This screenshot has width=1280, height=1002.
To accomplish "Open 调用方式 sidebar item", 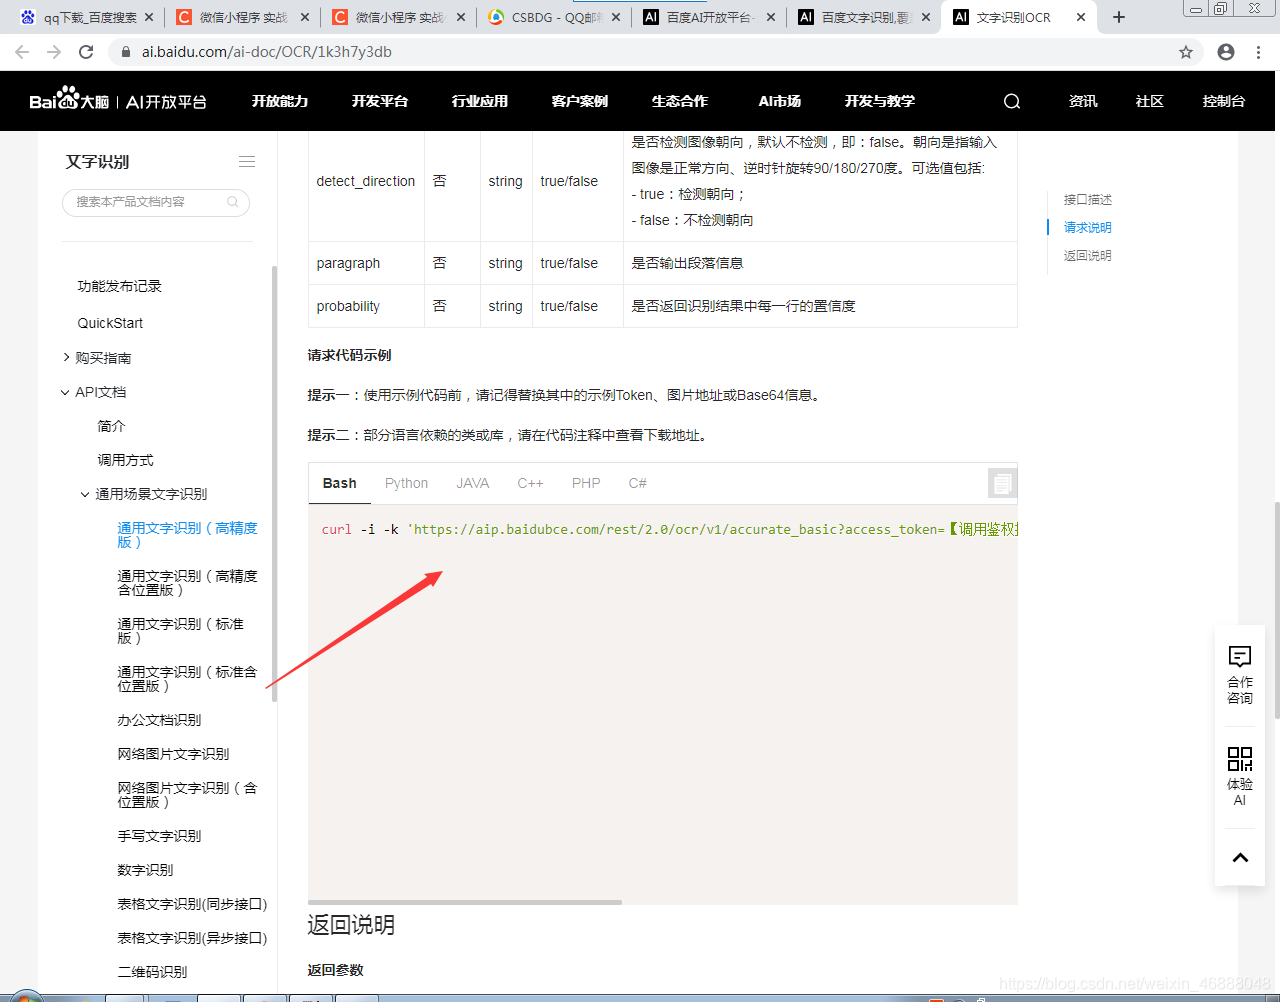I will 125,460.
